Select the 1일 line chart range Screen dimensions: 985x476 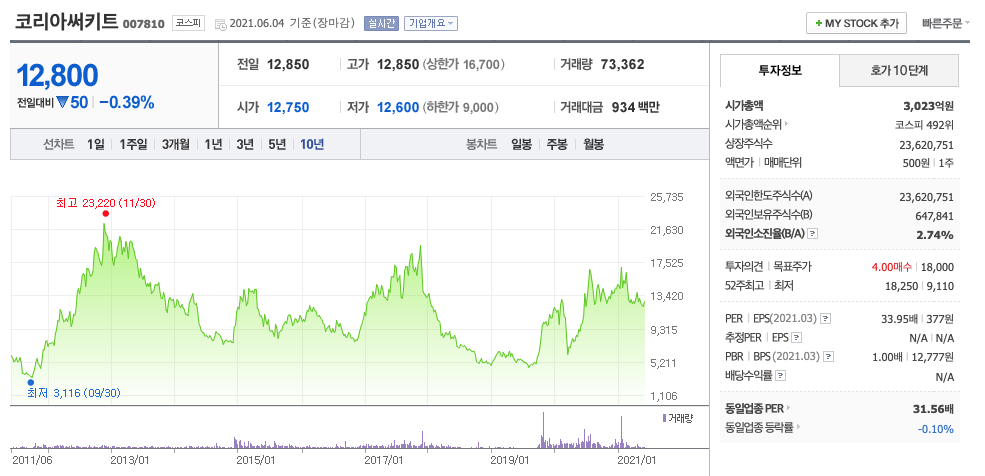click(x=95, y=144)
